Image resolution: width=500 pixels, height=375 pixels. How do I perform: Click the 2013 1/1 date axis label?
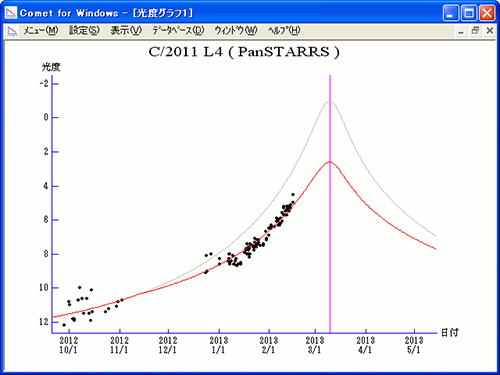tap(219, 345)
